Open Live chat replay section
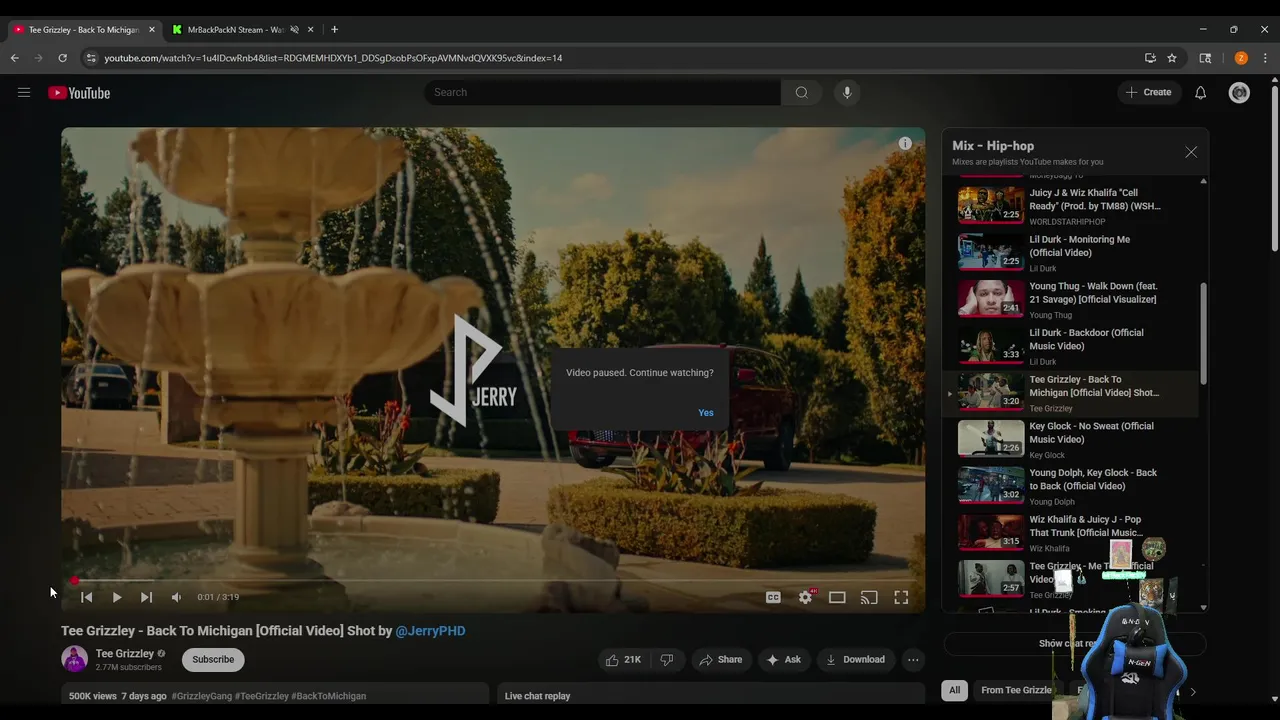1280x720 pixels. tap(711, 696)
